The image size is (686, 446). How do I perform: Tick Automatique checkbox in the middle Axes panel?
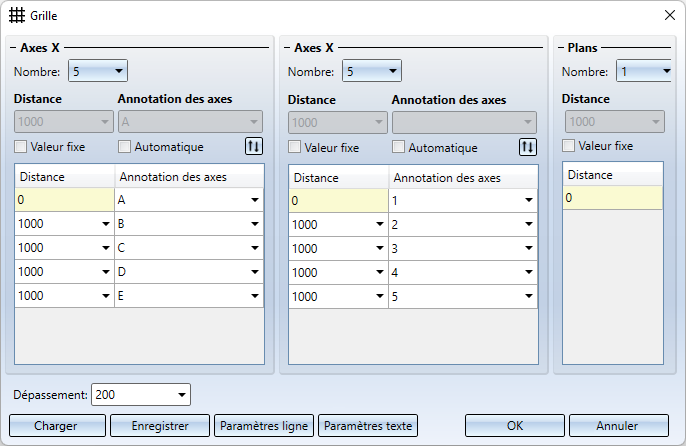click(399, 147)
